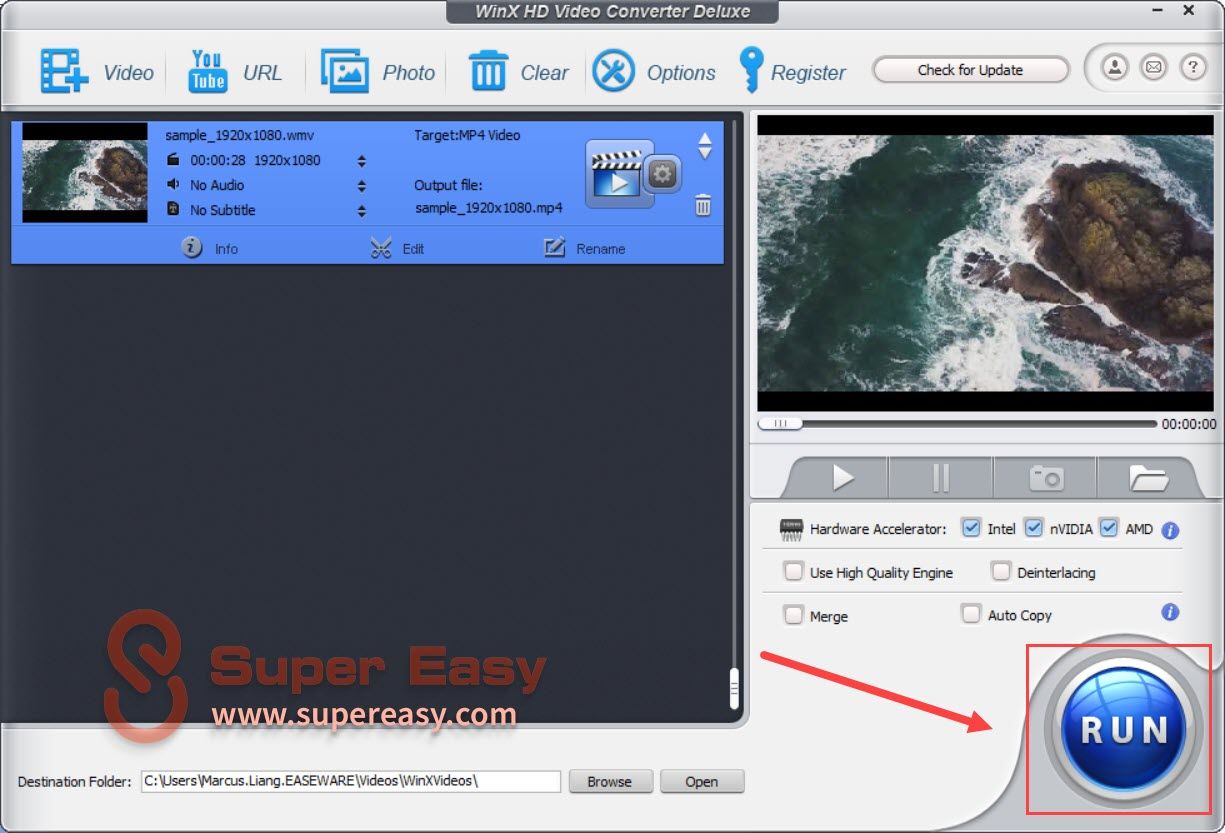
Task: Show Info for the selected video
Action: tap(210, 248)
